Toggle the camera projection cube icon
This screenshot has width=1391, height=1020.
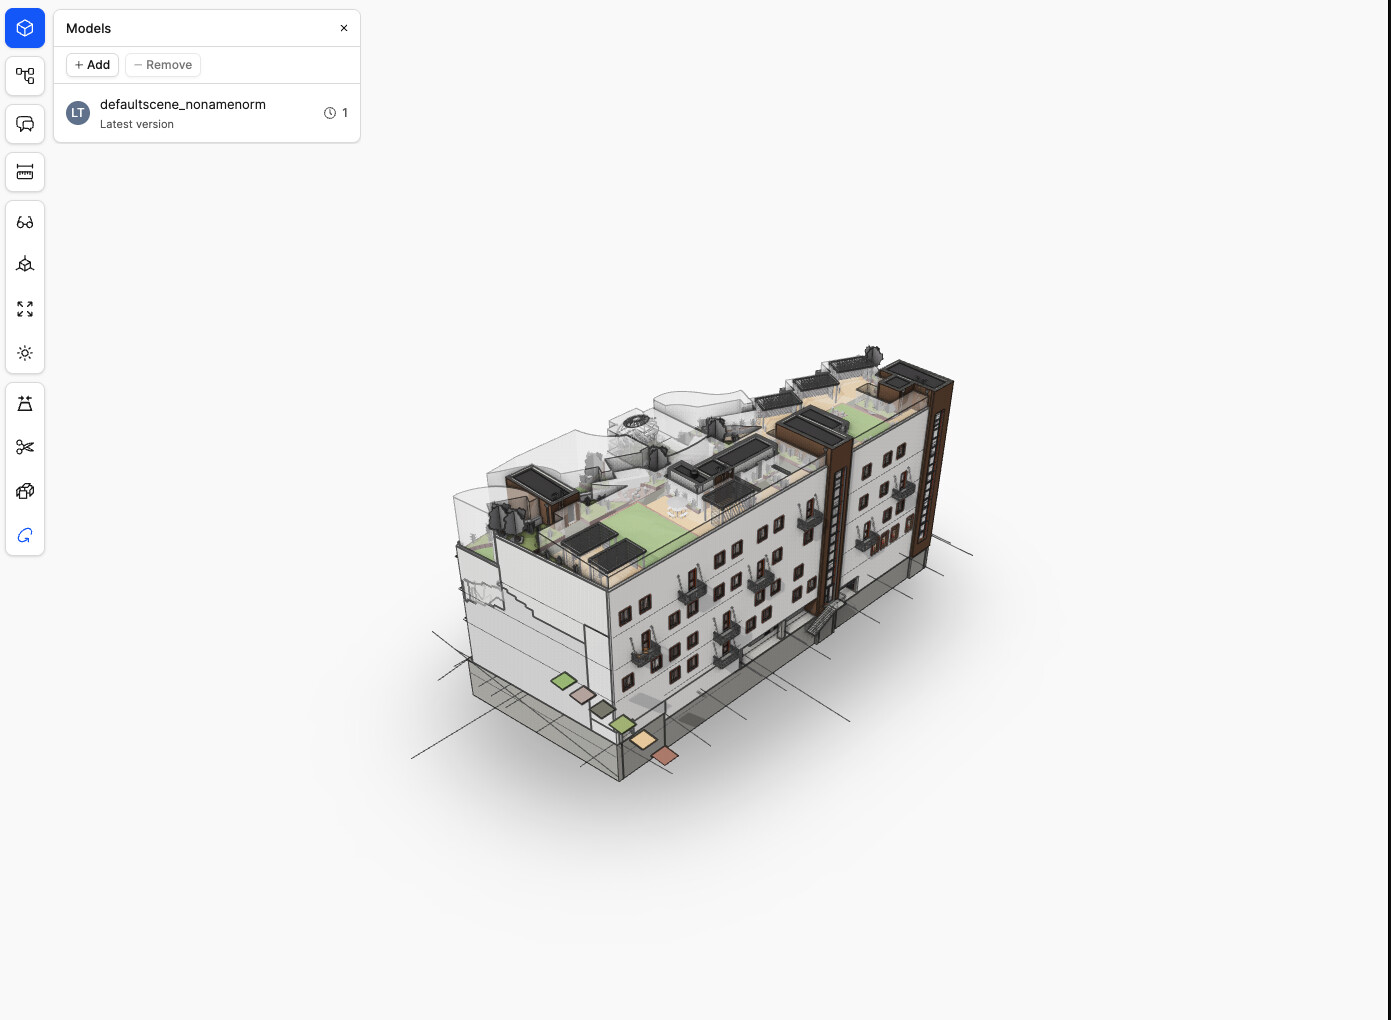pyautogui.click(x=25, y=265)
